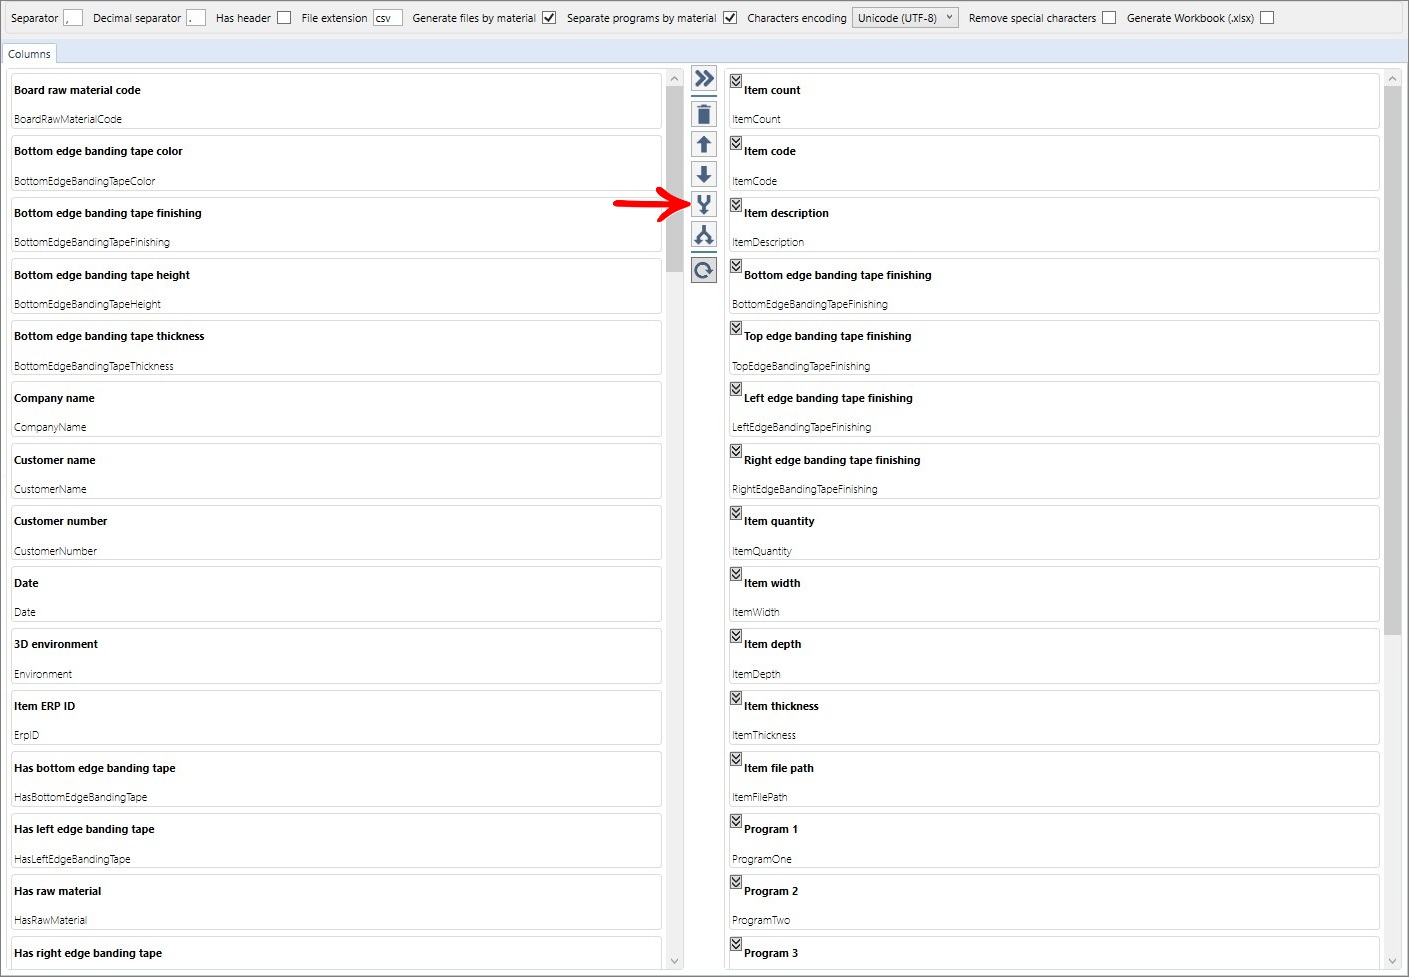Click the Decimal separator input field
The image size is (1409, 977).
196,18
